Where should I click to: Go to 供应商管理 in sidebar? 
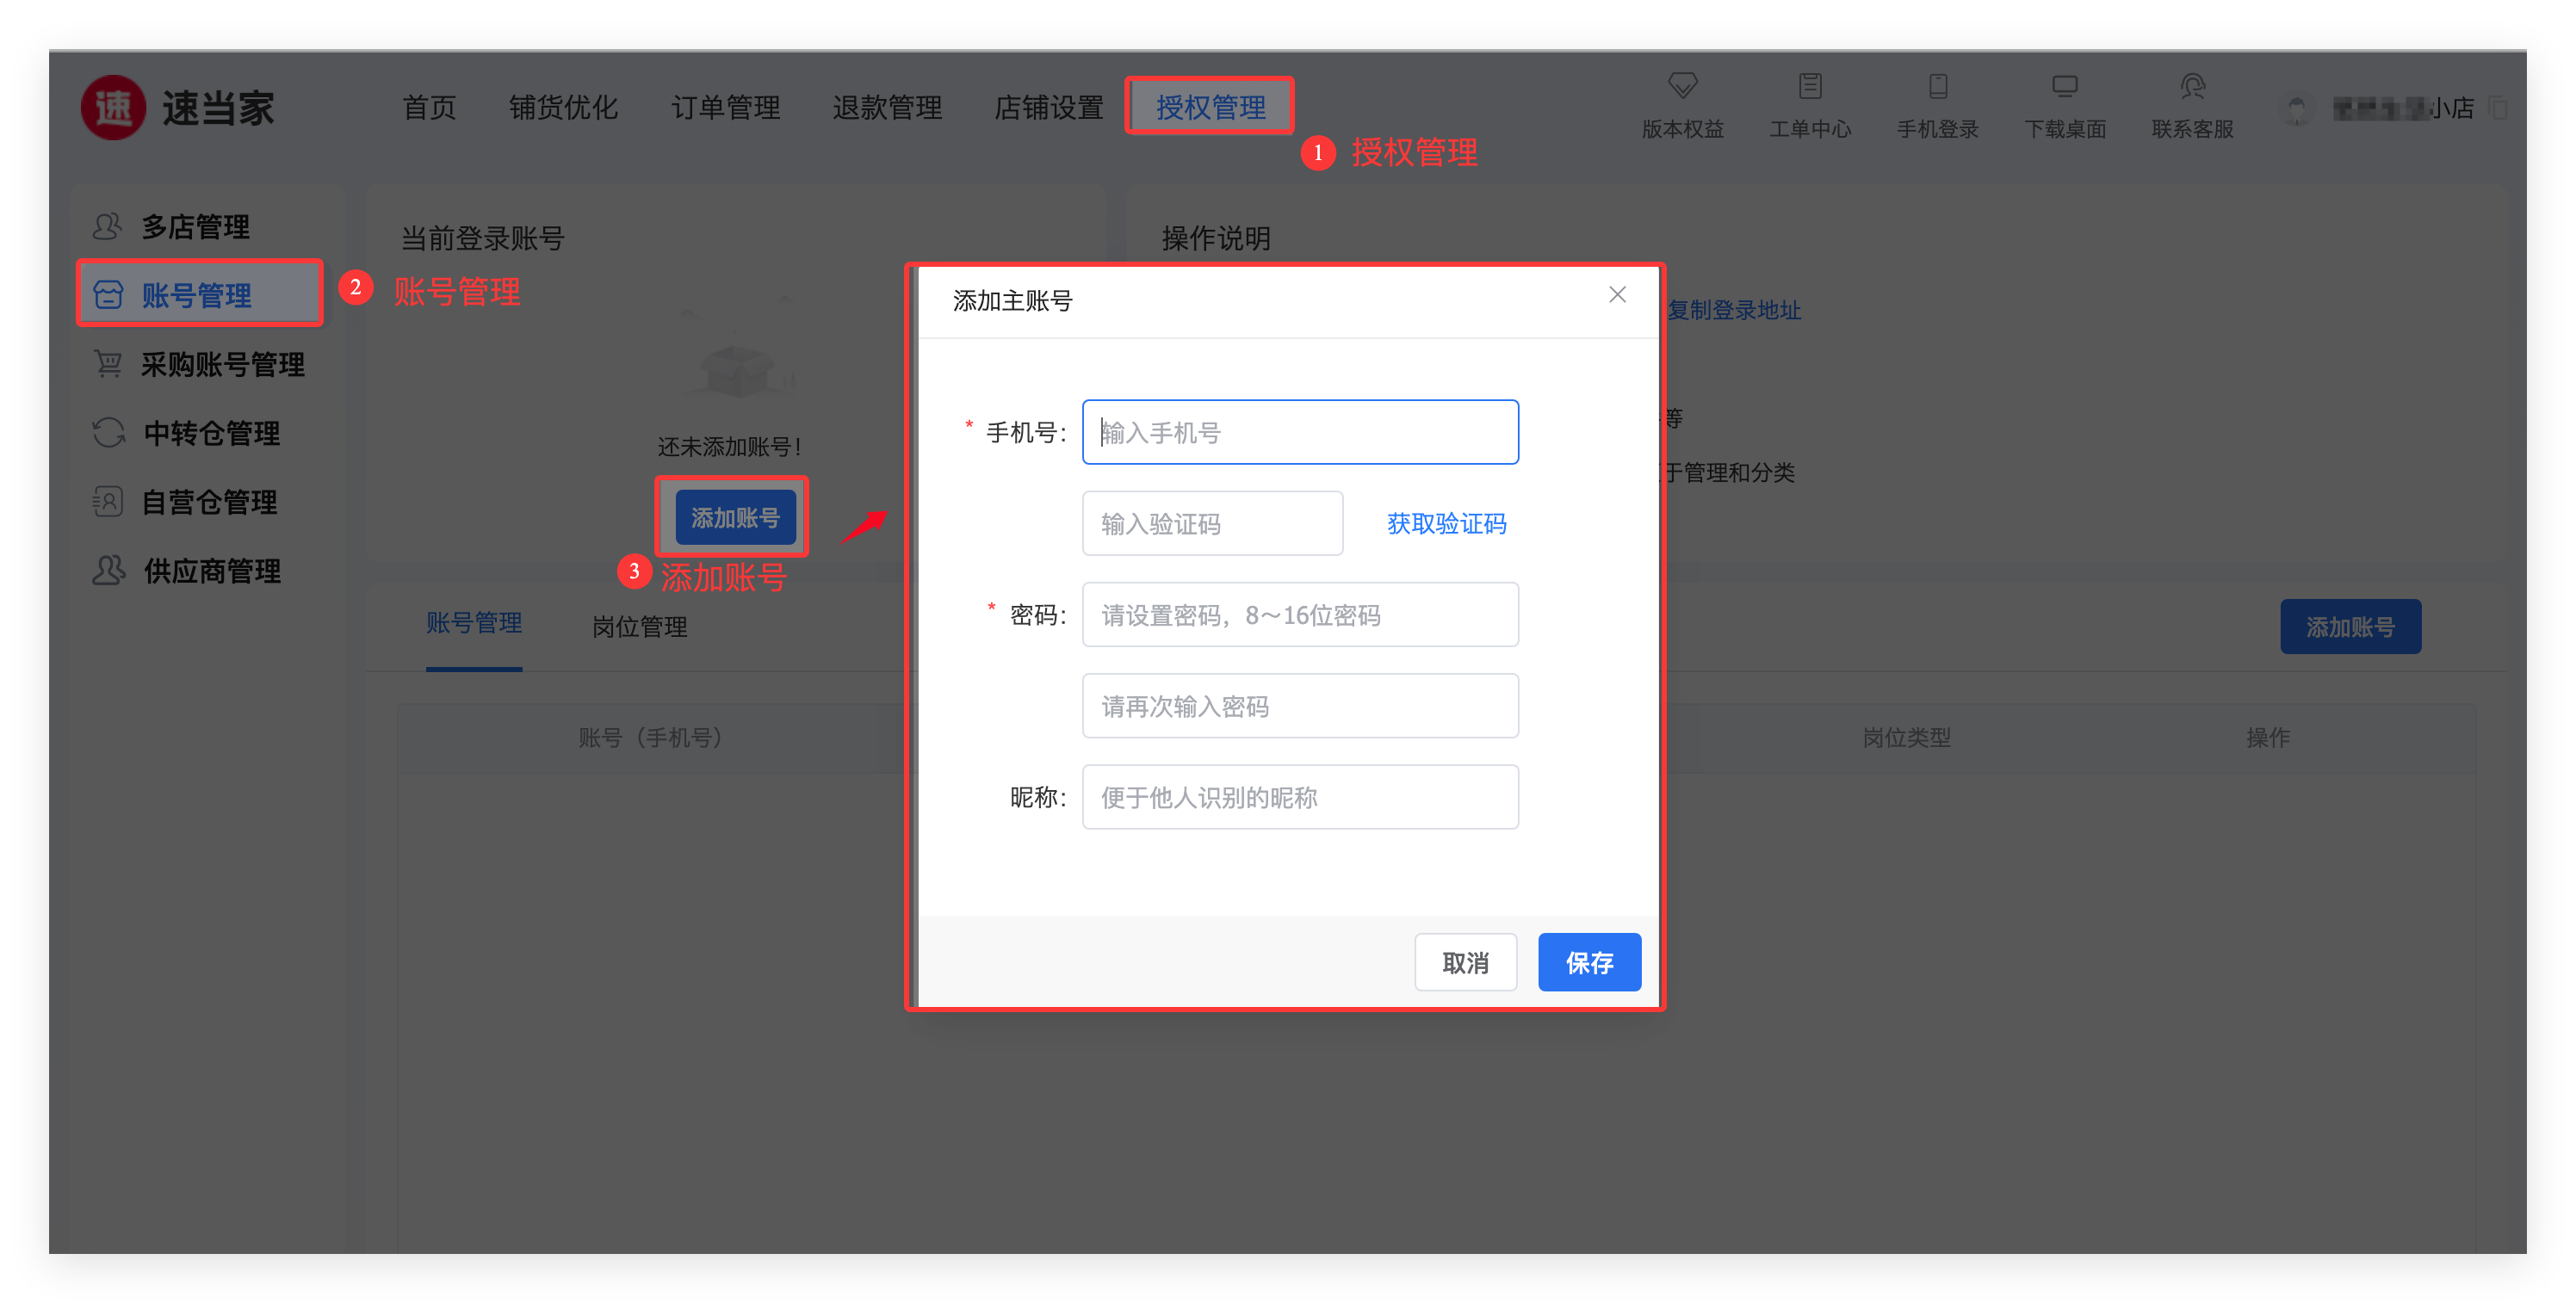211,571
